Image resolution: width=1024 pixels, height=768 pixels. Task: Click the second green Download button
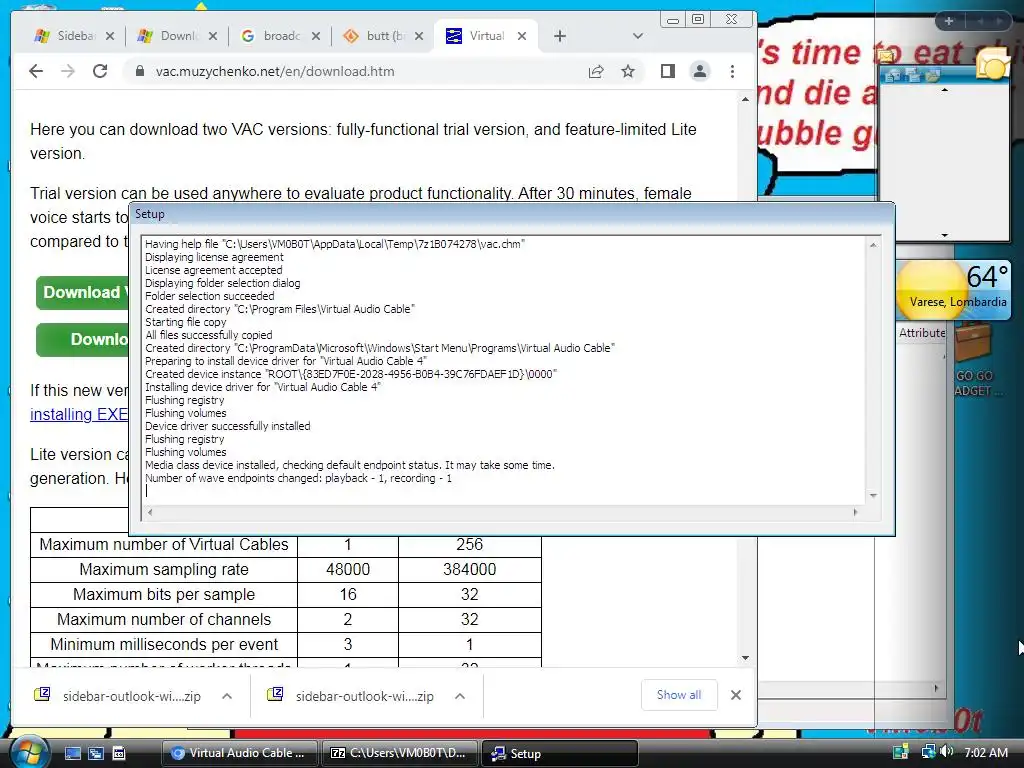point(82,340)
